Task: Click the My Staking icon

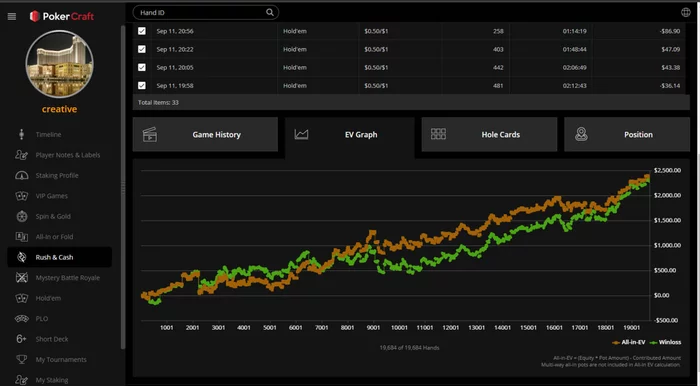Action: coord(21,380)
